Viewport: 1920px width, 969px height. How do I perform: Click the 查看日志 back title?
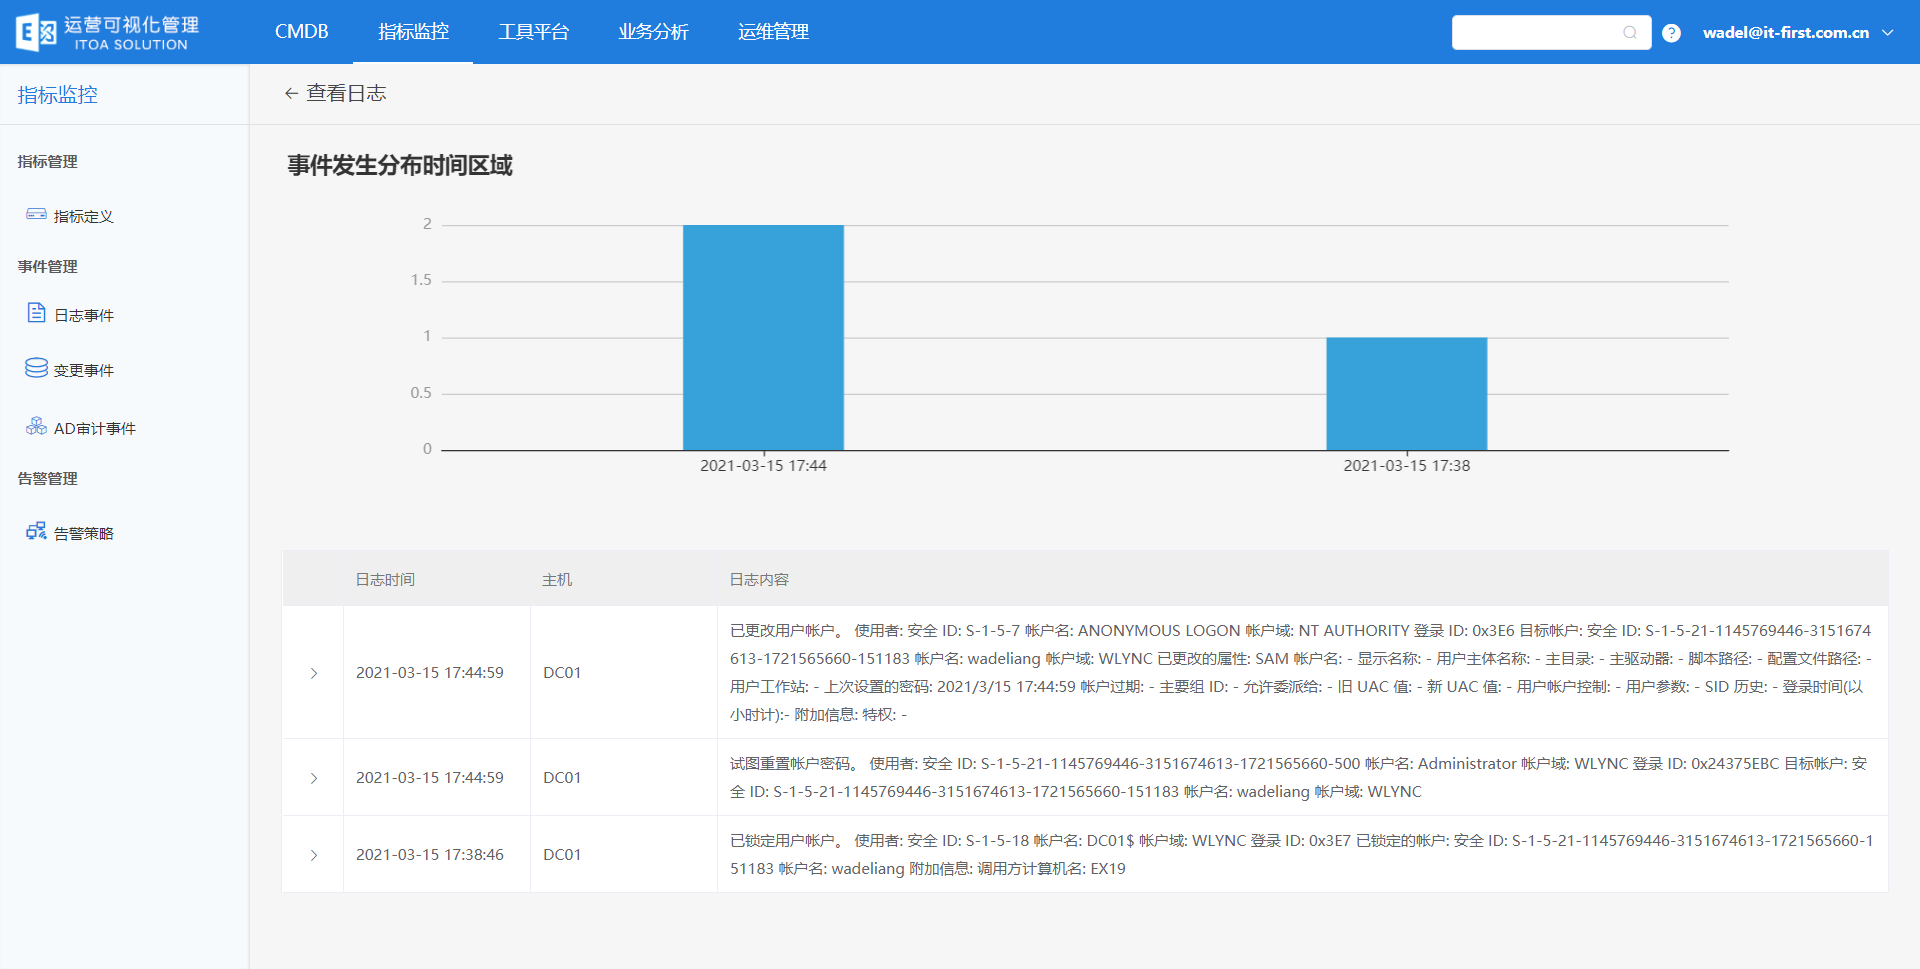tap(346, 93)
